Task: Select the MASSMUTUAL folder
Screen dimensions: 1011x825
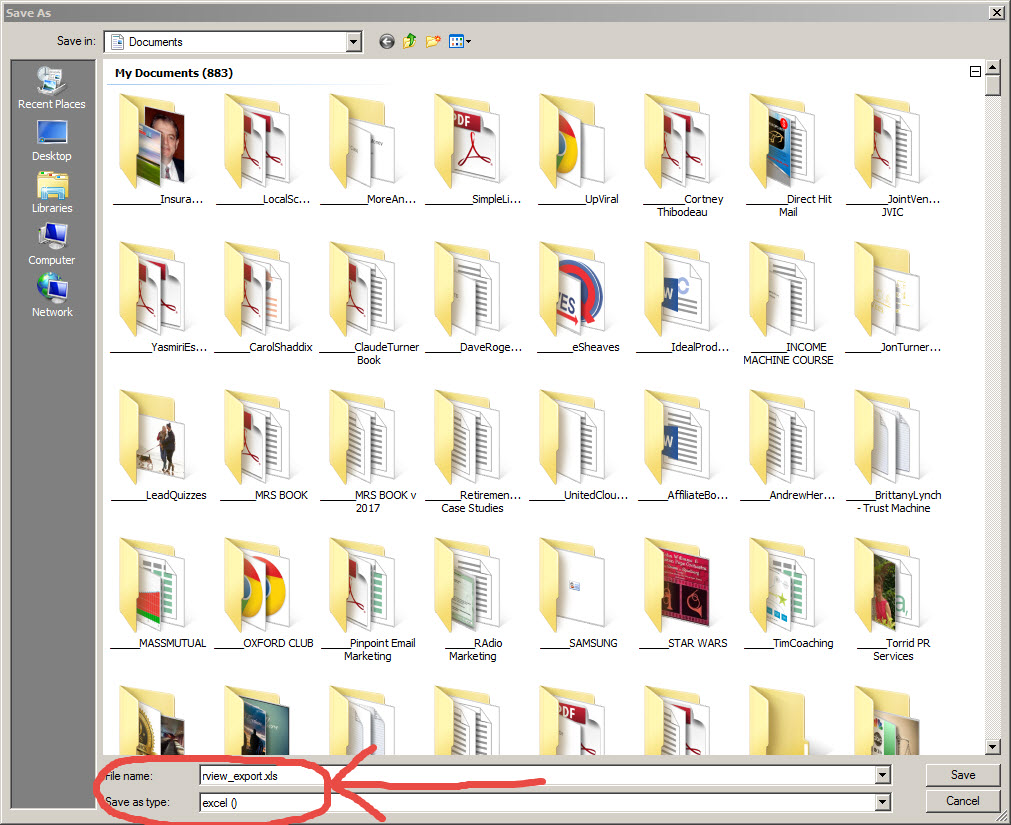Action: (158, 594)
